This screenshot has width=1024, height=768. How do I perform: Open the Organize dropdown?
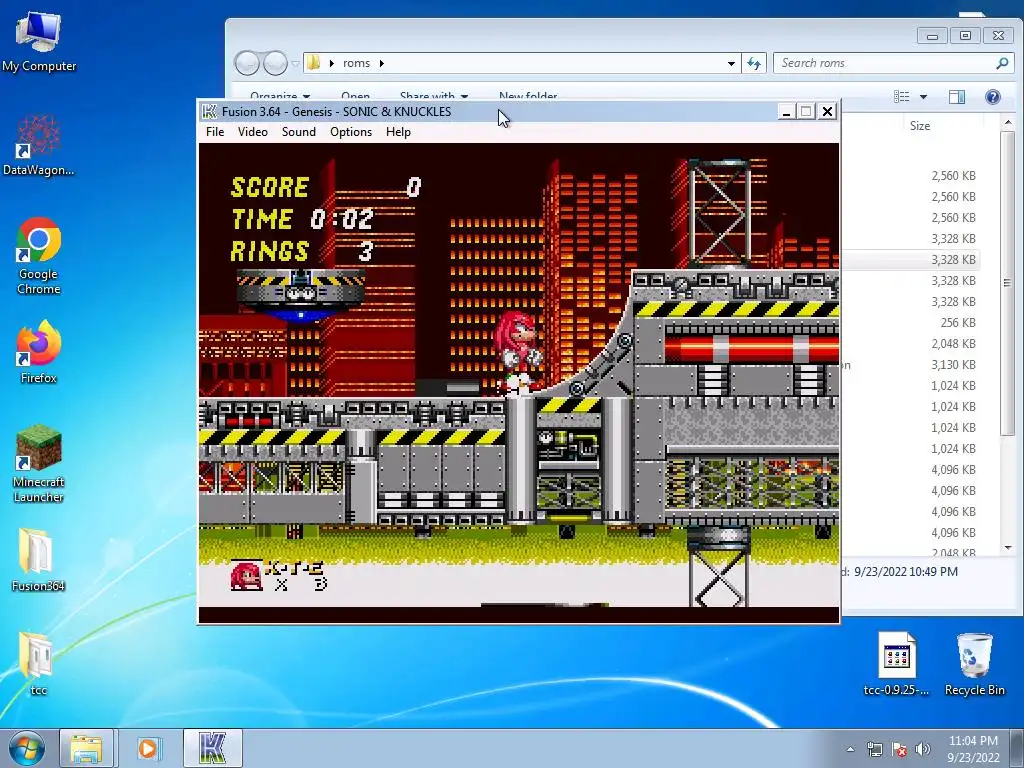tap(280, 97)
